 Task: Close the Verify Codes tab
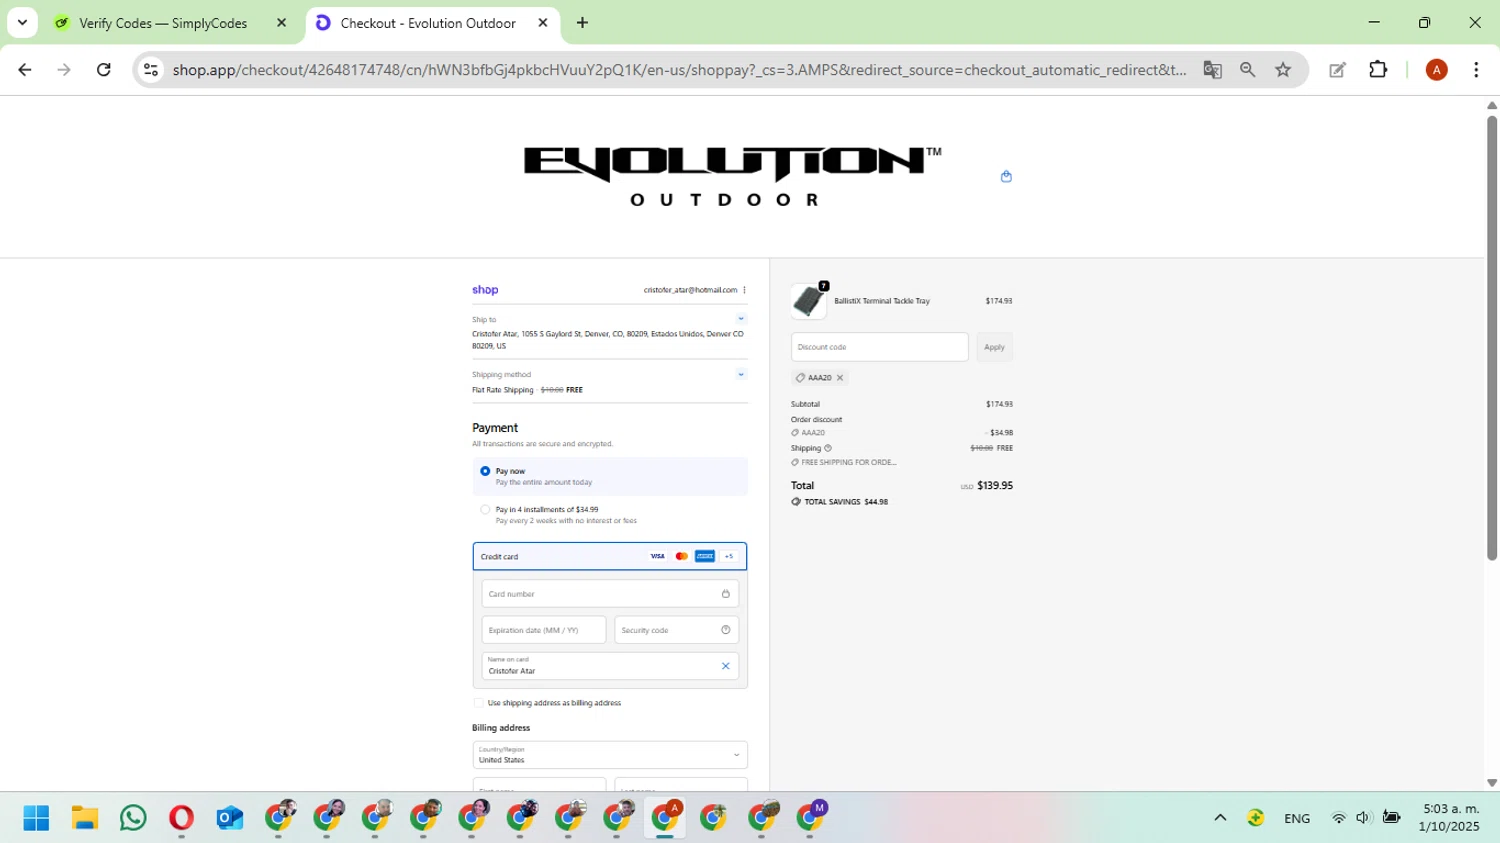click(x=281, y=22)
